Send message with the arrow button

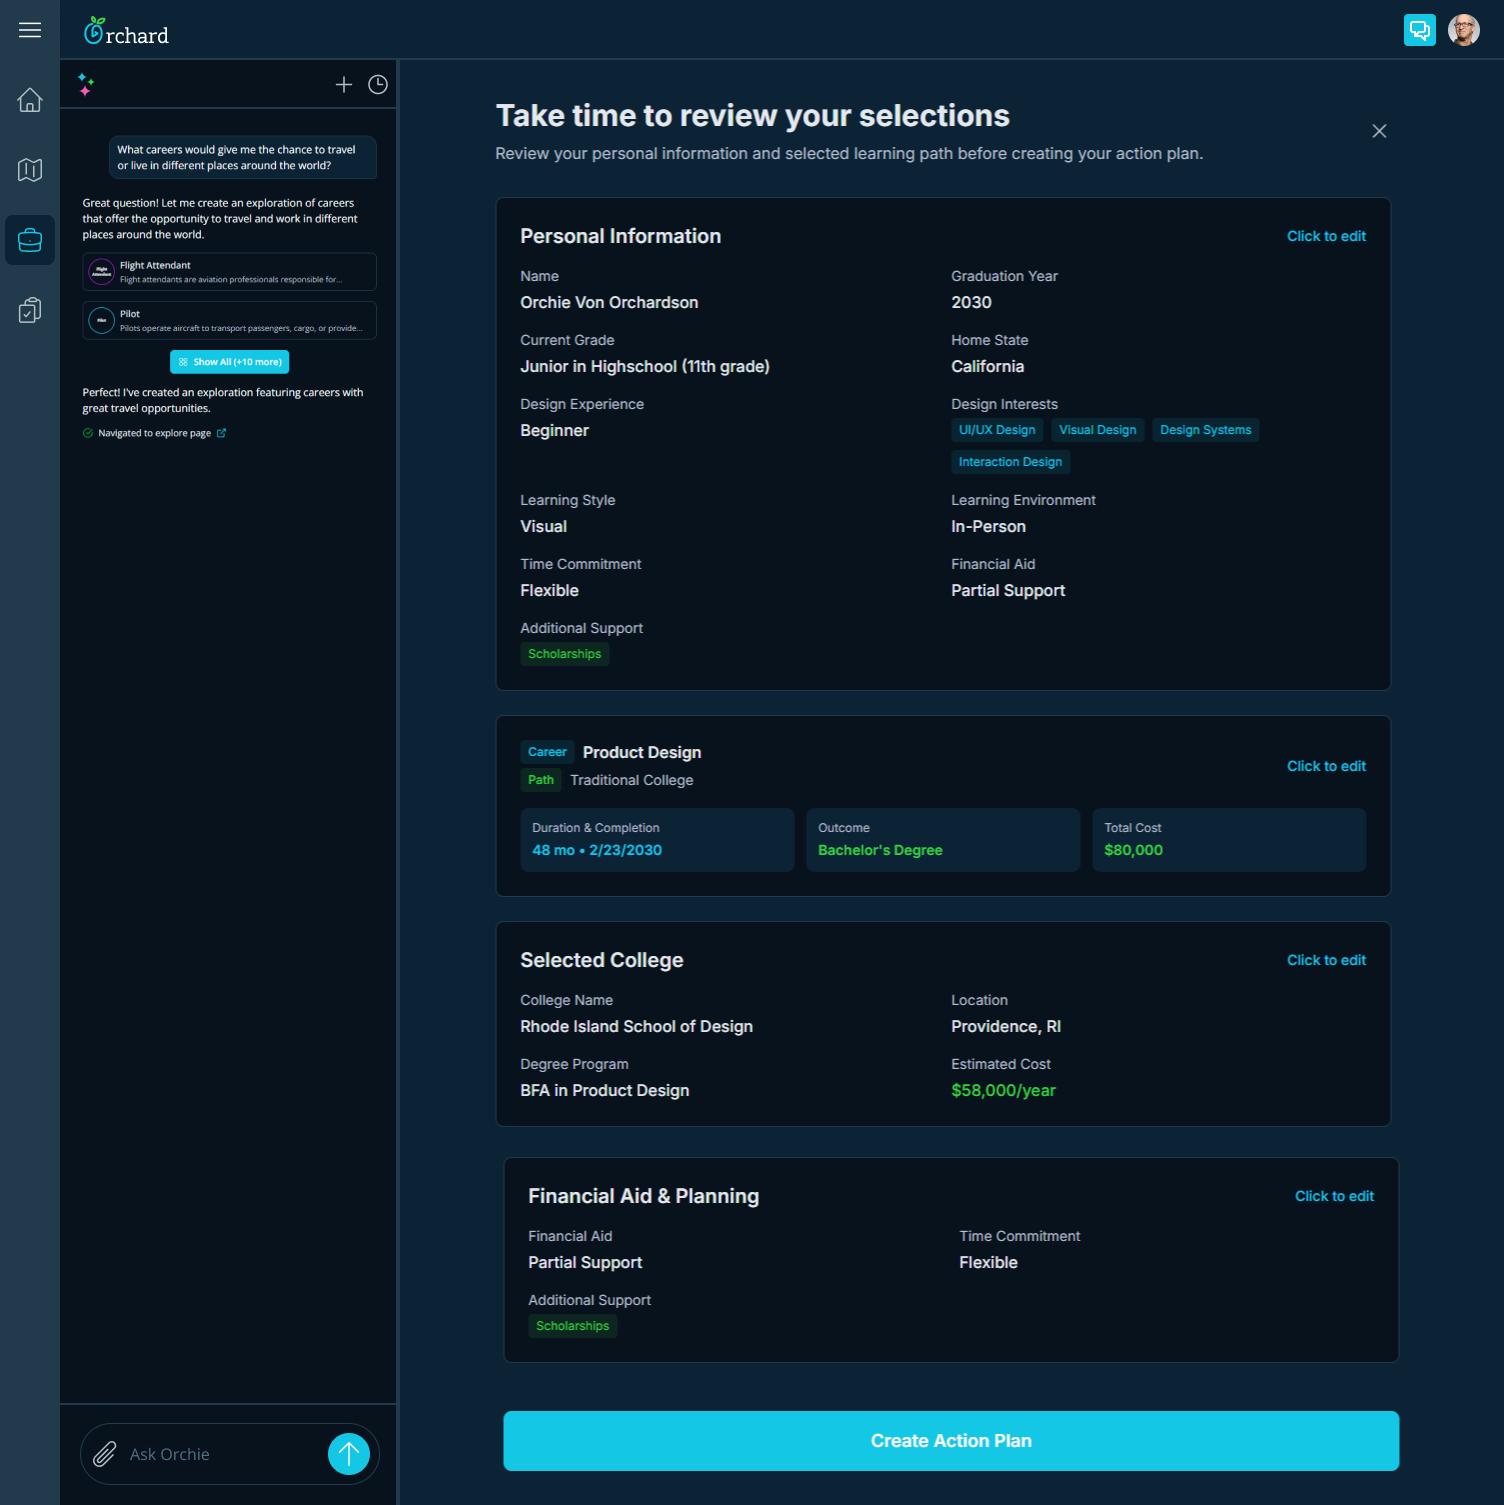click(x=349, y=1454)
